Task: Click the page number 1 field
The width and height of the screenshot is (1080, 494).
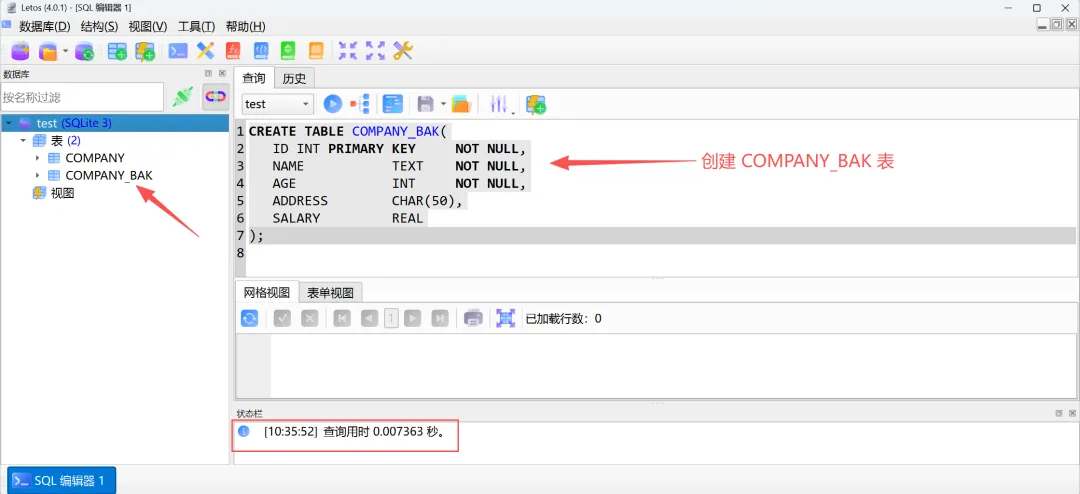Action: click(x=391, y=318)
